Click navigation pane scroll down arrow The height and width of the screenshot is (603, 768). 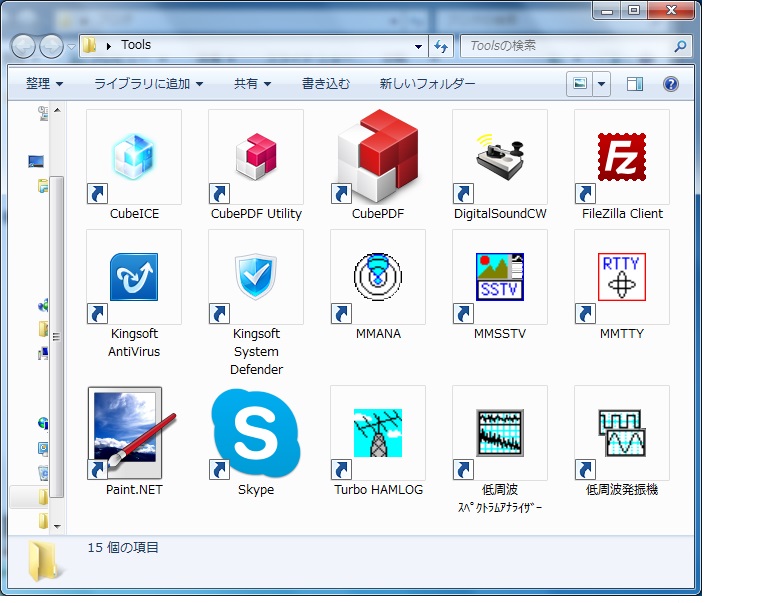[57, 527]
